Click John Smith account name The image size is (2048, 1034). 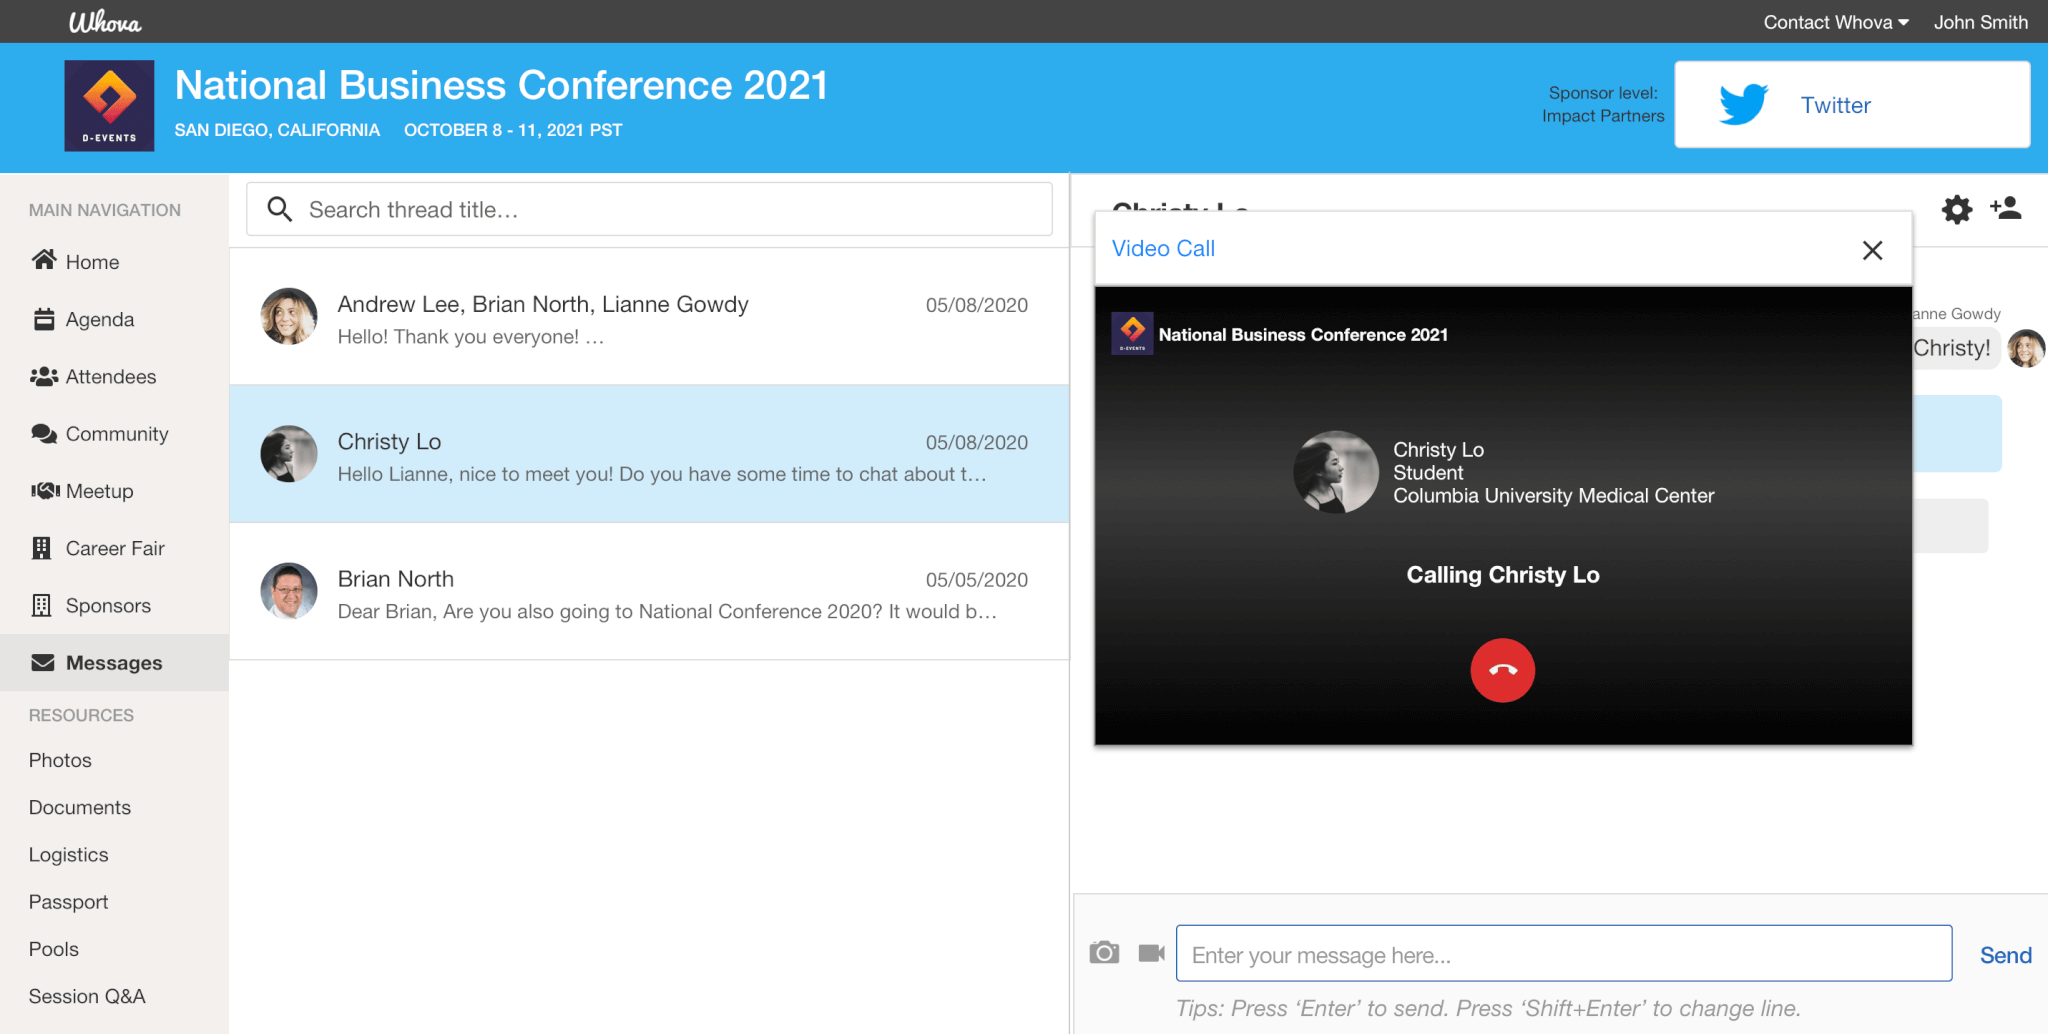coord(1980,22)
